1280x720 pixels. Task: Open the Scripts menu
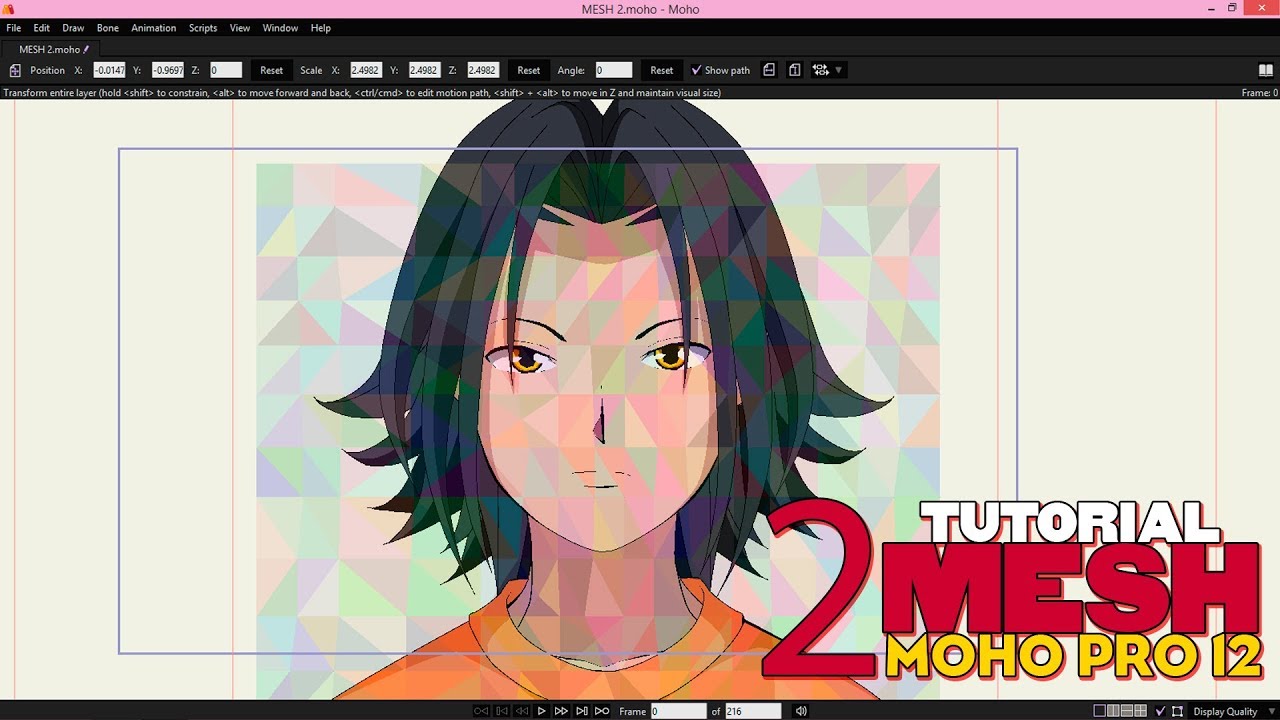point(203,28)
